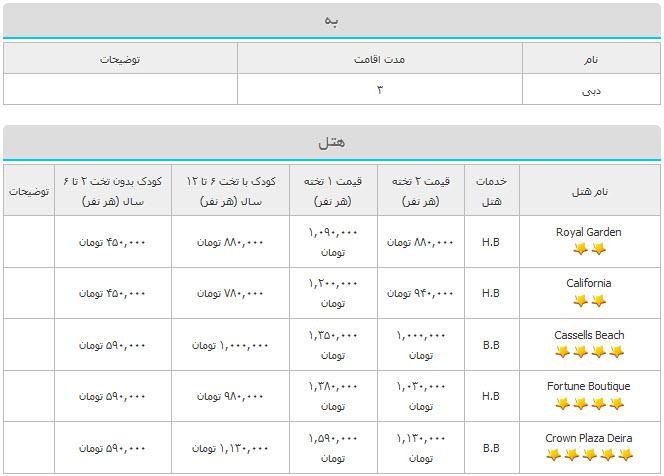Click the 'توضیحات' header in the destination table
Viewport: 664px width, 476px height.
click(x=120, y=59)
